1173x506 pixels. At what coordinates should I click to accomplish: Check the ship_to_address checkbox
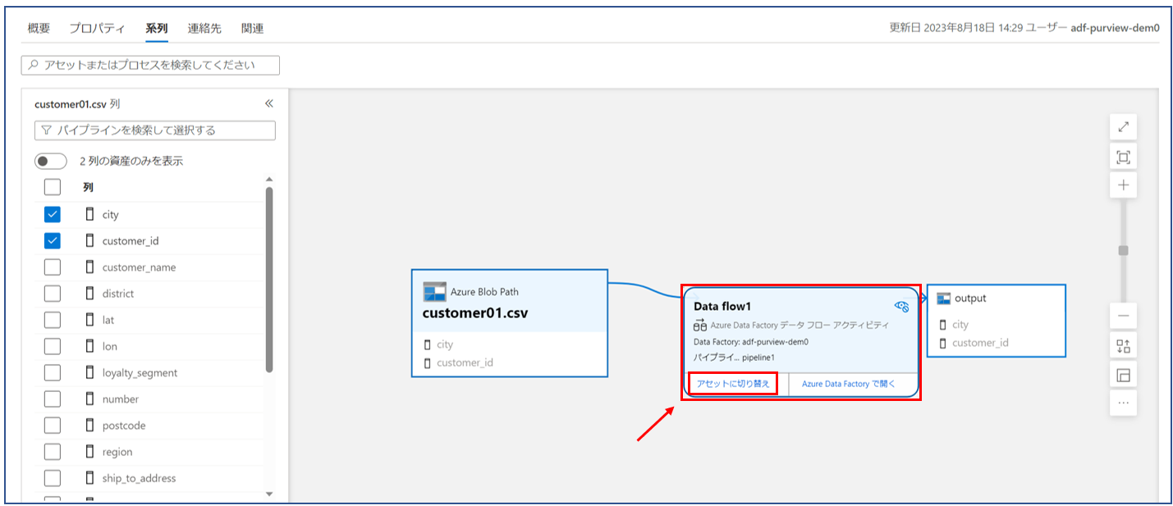(52, 478)
